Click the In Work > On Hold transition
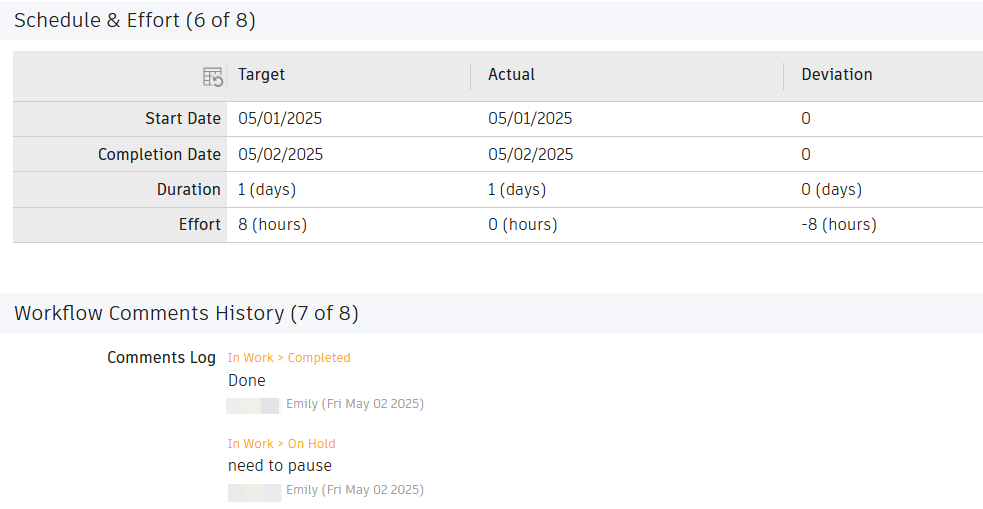The image size is (983, 509). [281, 444]
